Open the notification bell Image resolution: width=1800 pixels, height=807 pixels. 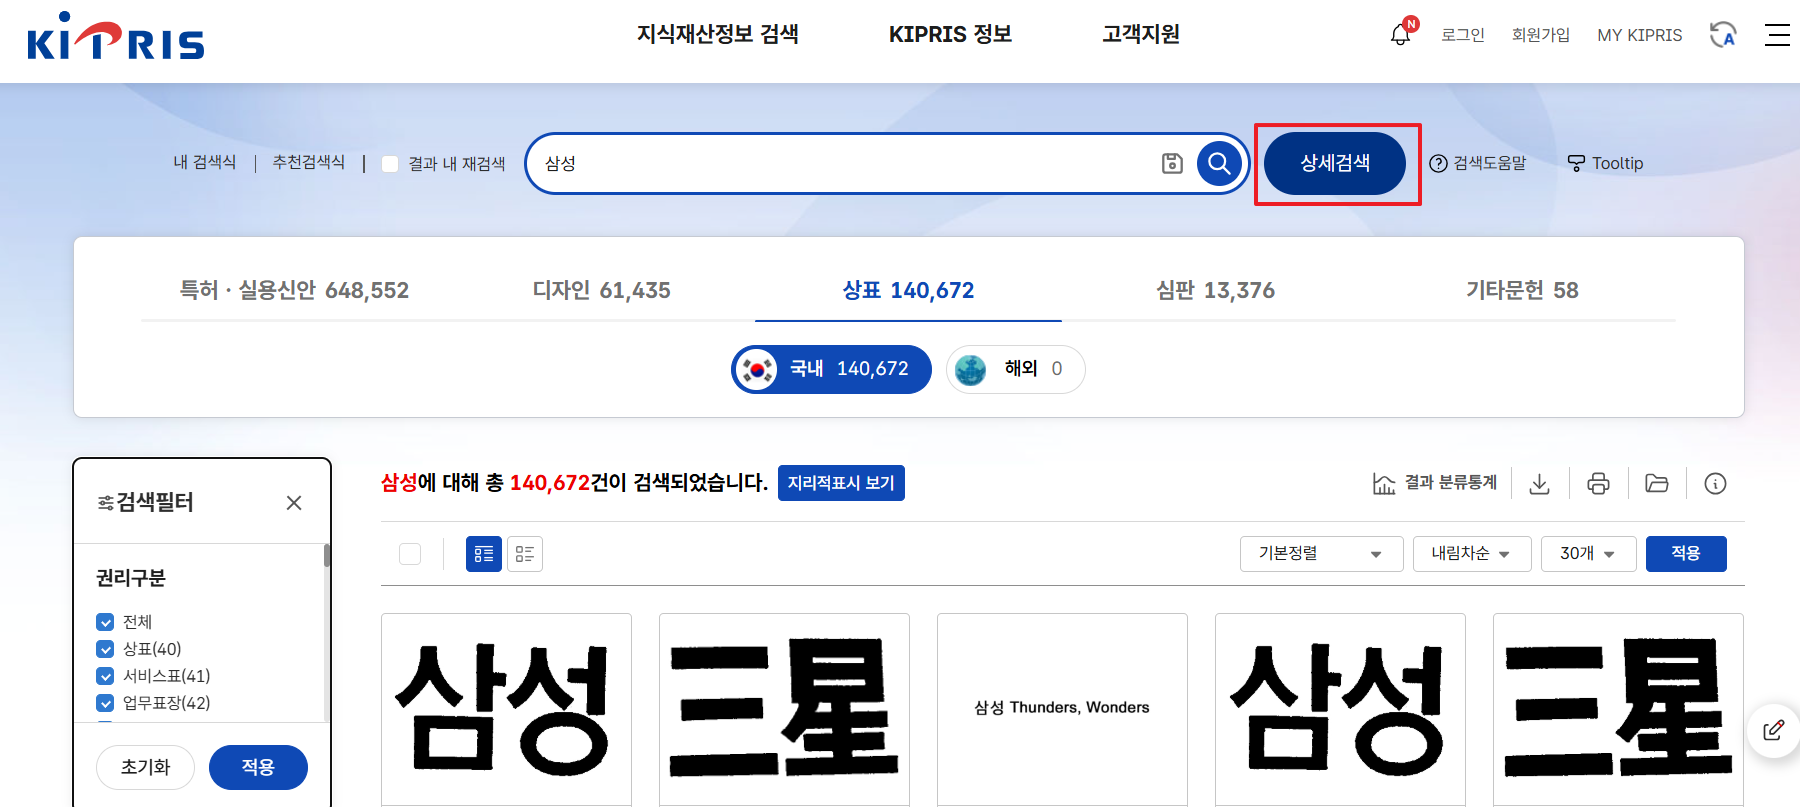point(1400,35)
